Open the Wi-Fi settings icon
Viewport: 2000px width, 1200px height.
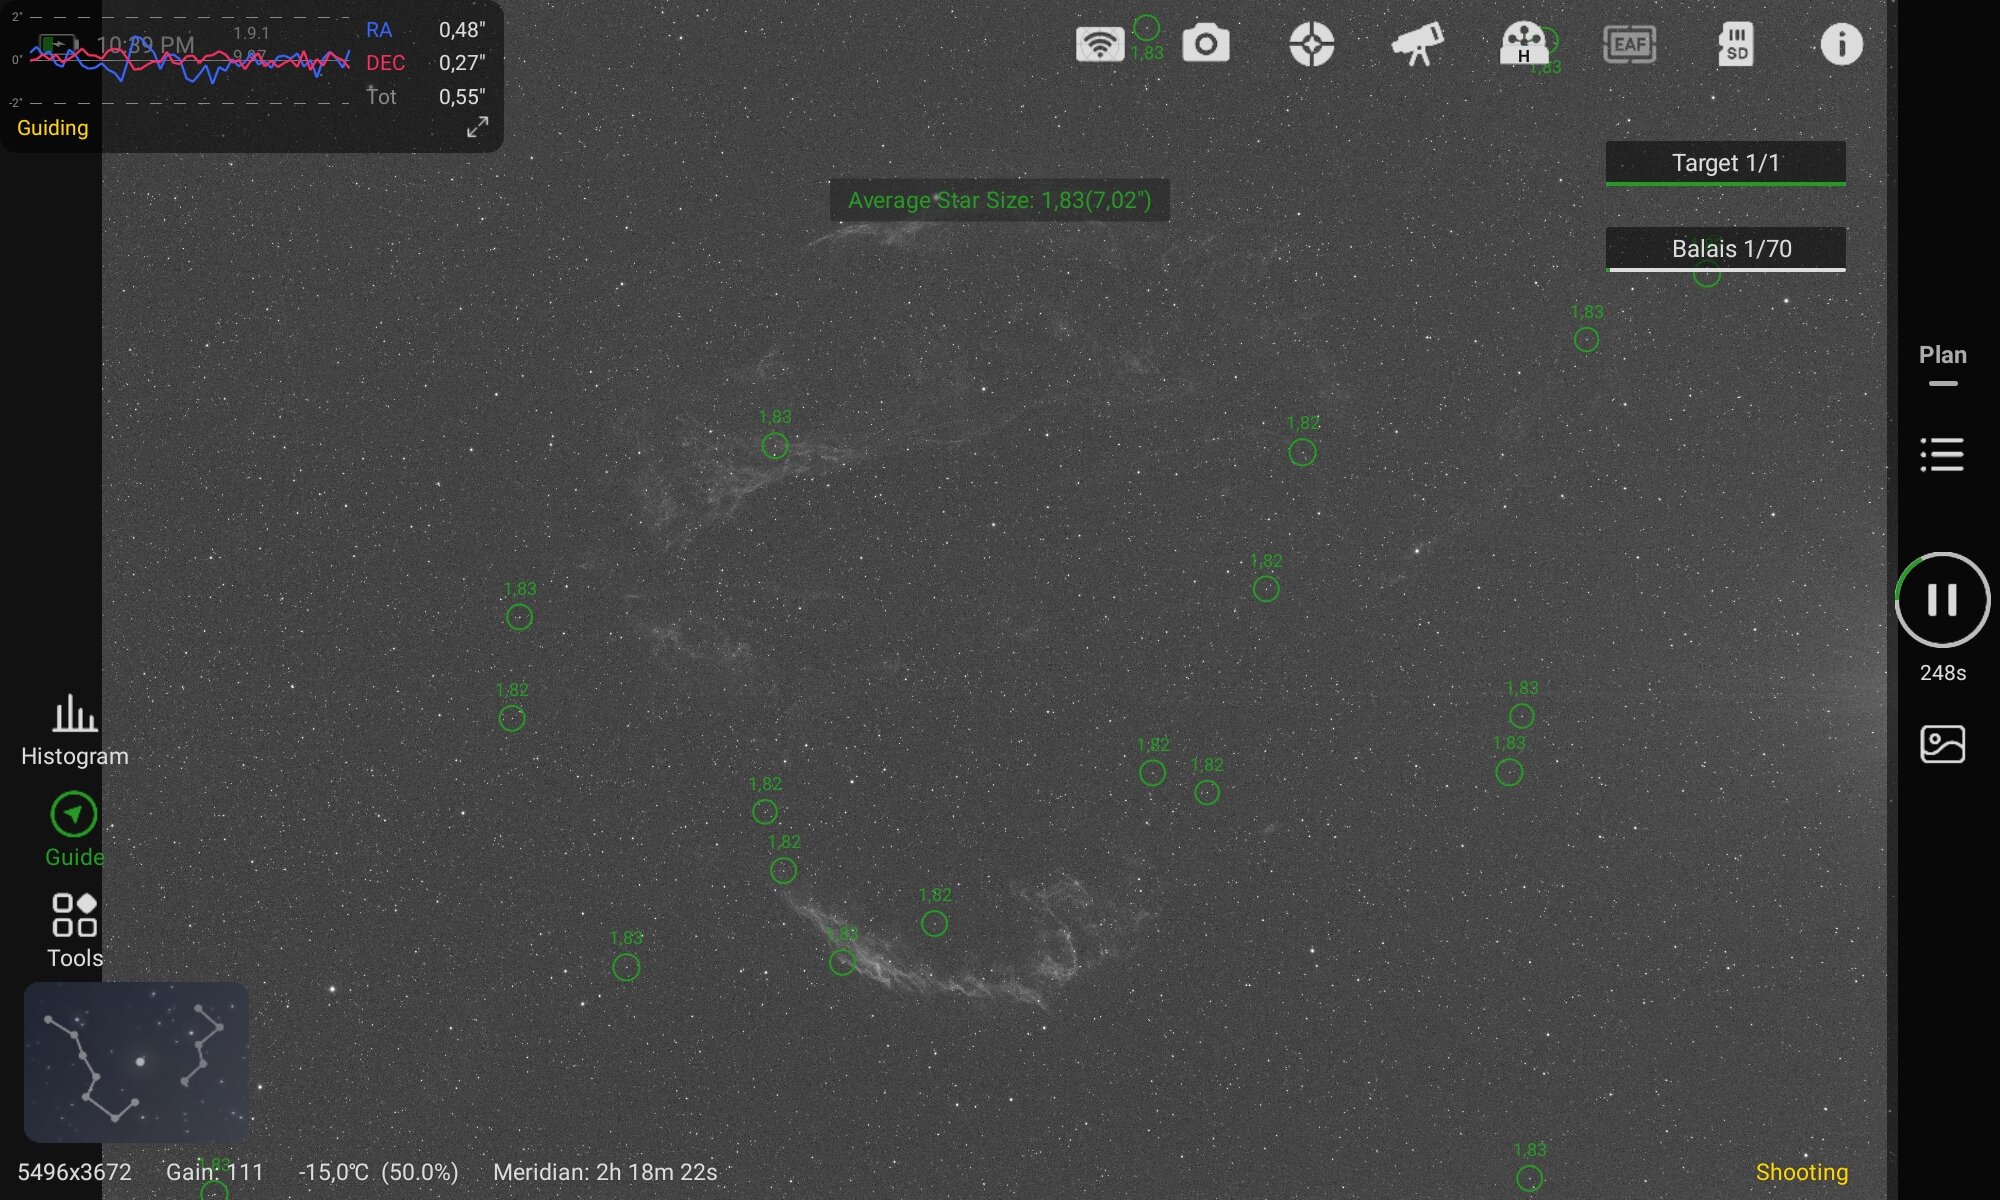pyautogui.click(x=1099, y=44)
